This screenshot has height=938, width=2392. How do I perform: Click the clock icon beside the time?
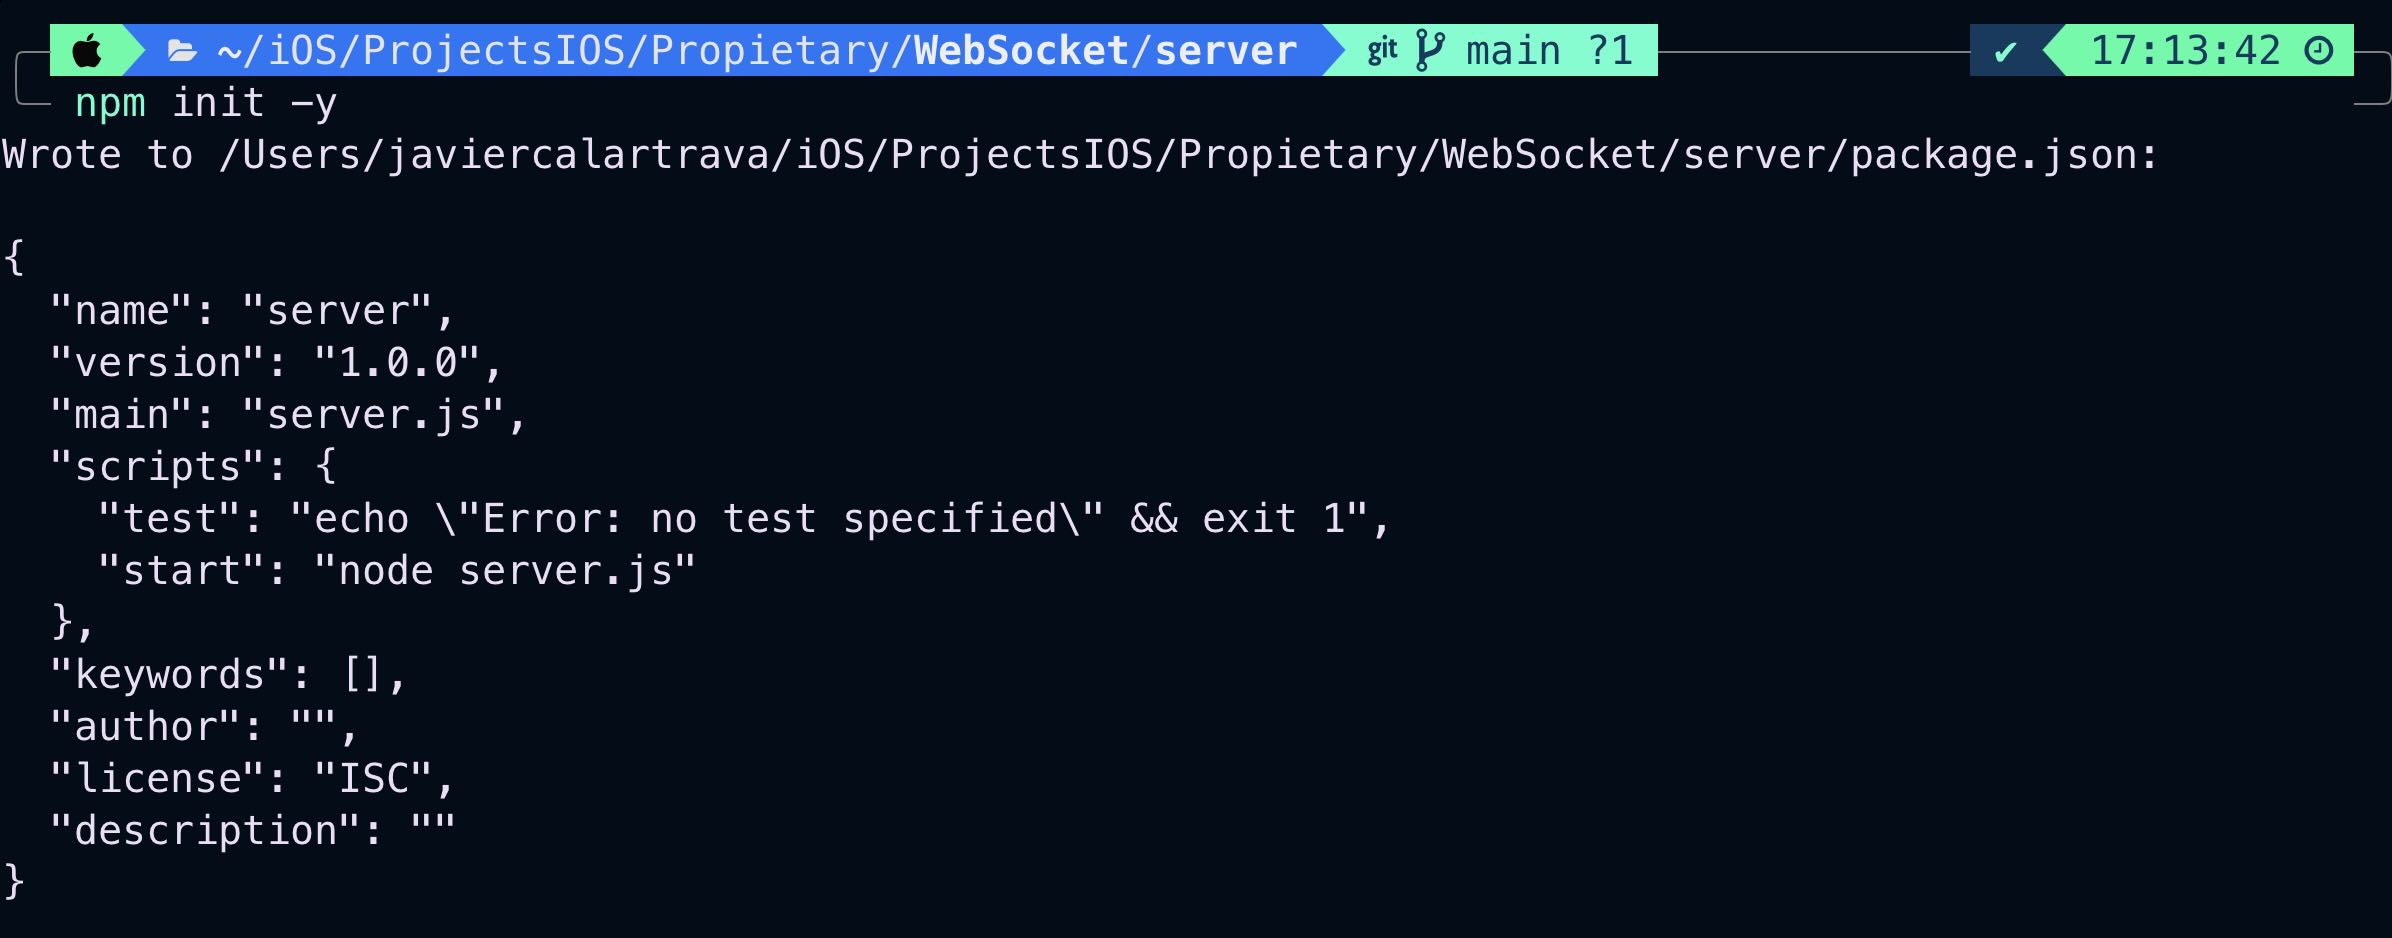2318,50
